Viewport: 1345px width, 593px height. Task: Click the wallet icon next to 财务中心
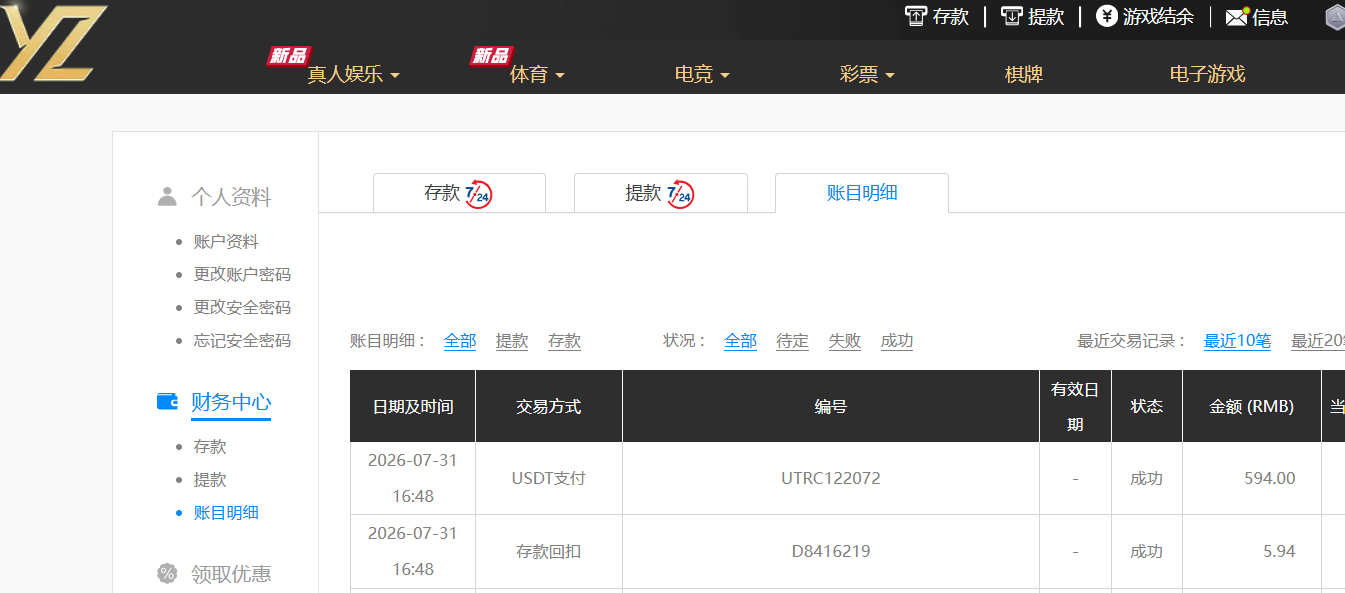point(167,401)
